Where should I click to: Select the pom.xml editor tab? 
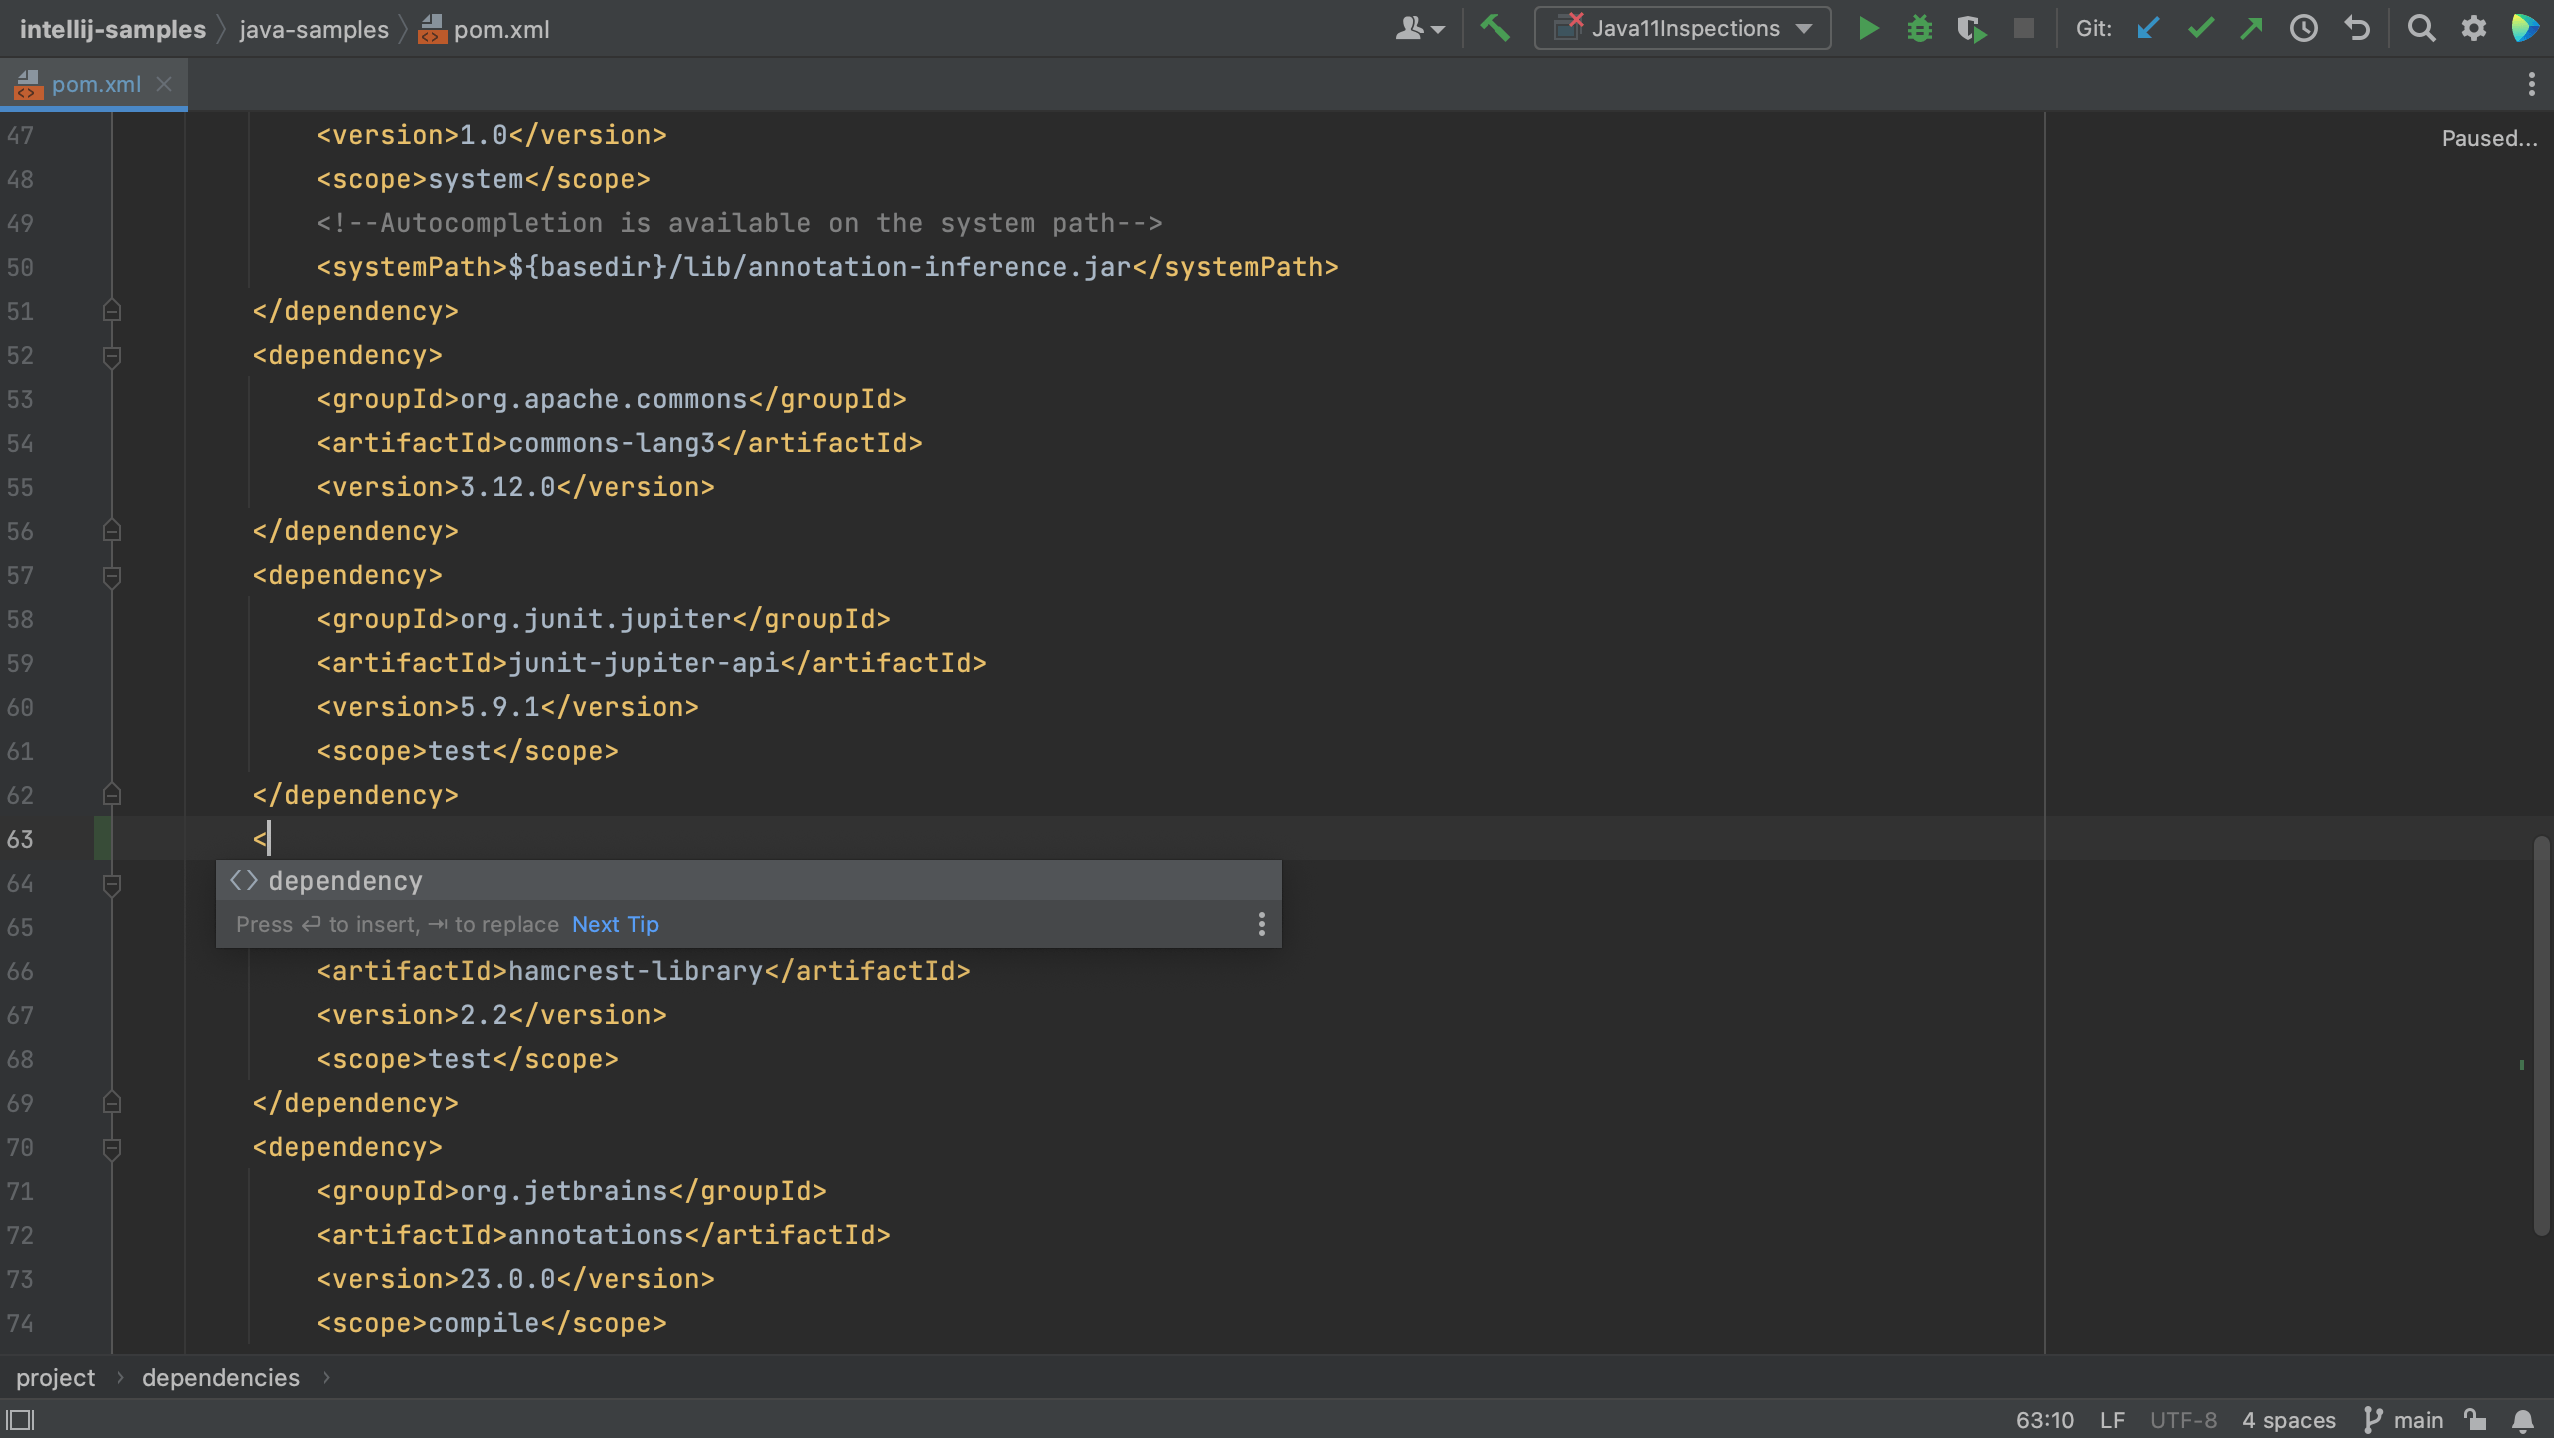point(95,83)
